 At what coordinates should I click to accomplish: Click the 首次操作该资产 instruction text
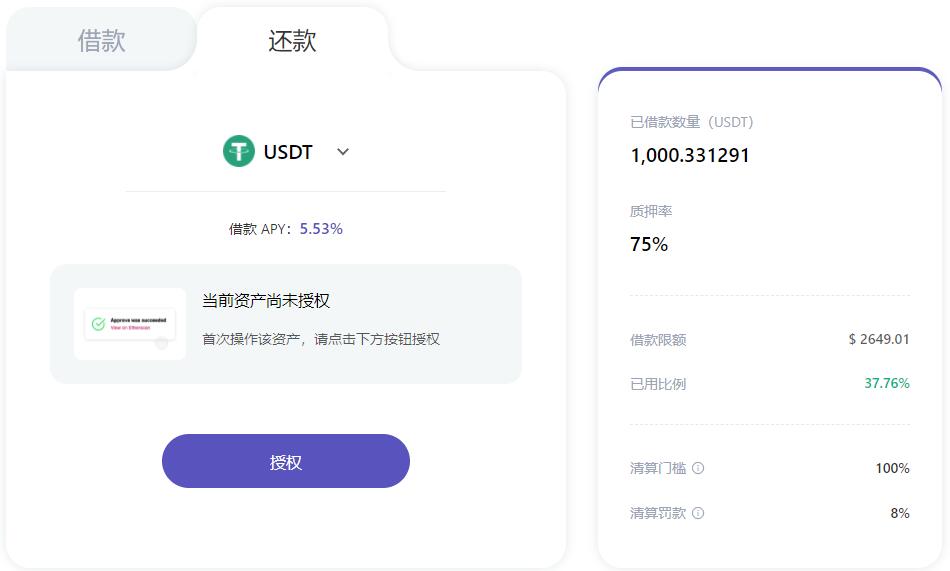[x=321, y=339]
